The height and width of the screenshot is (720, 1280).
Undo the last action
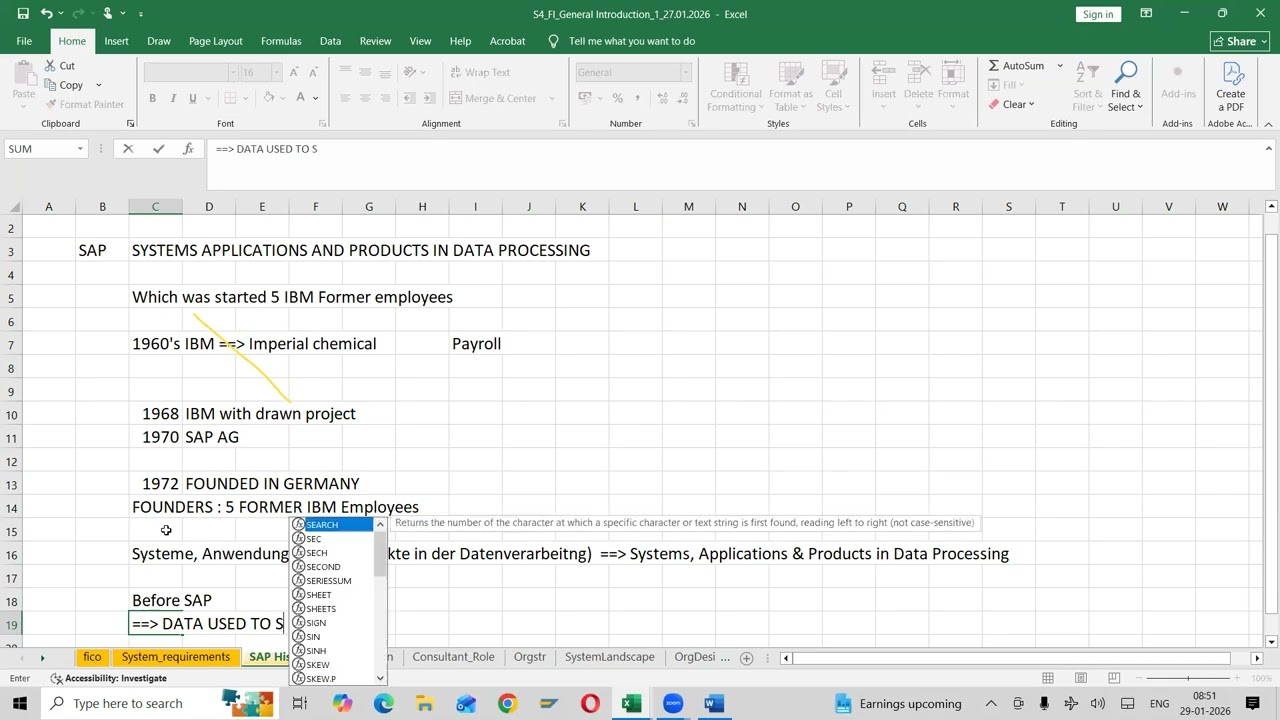pyautogui.click(x=47, y=14)
